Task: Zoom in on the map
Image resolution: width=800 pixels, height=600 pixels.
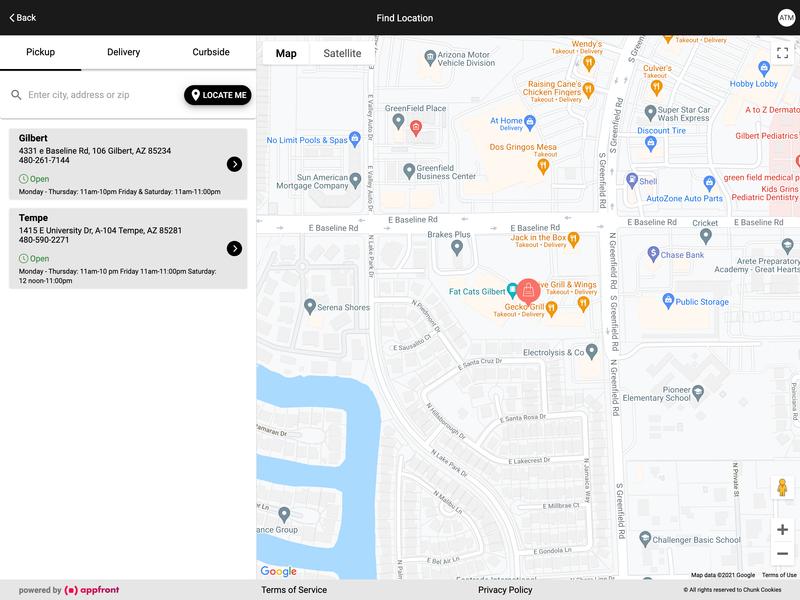Action: coord(782,530)
